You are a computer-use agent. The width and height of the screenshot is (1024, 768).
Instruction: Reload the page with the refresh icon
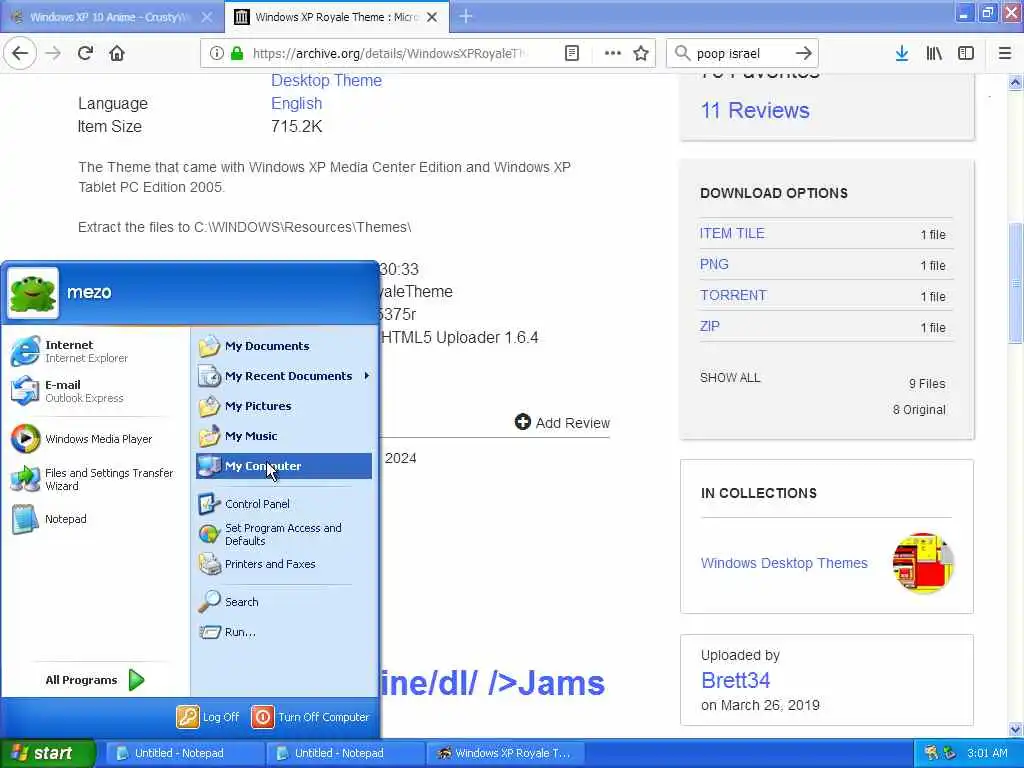(85, 53)
